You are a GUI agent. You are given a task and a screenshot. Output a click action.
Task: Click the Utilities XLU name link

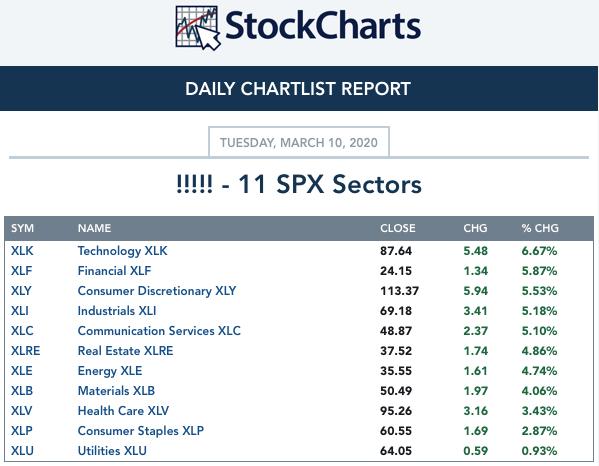[x=112, y=451]
